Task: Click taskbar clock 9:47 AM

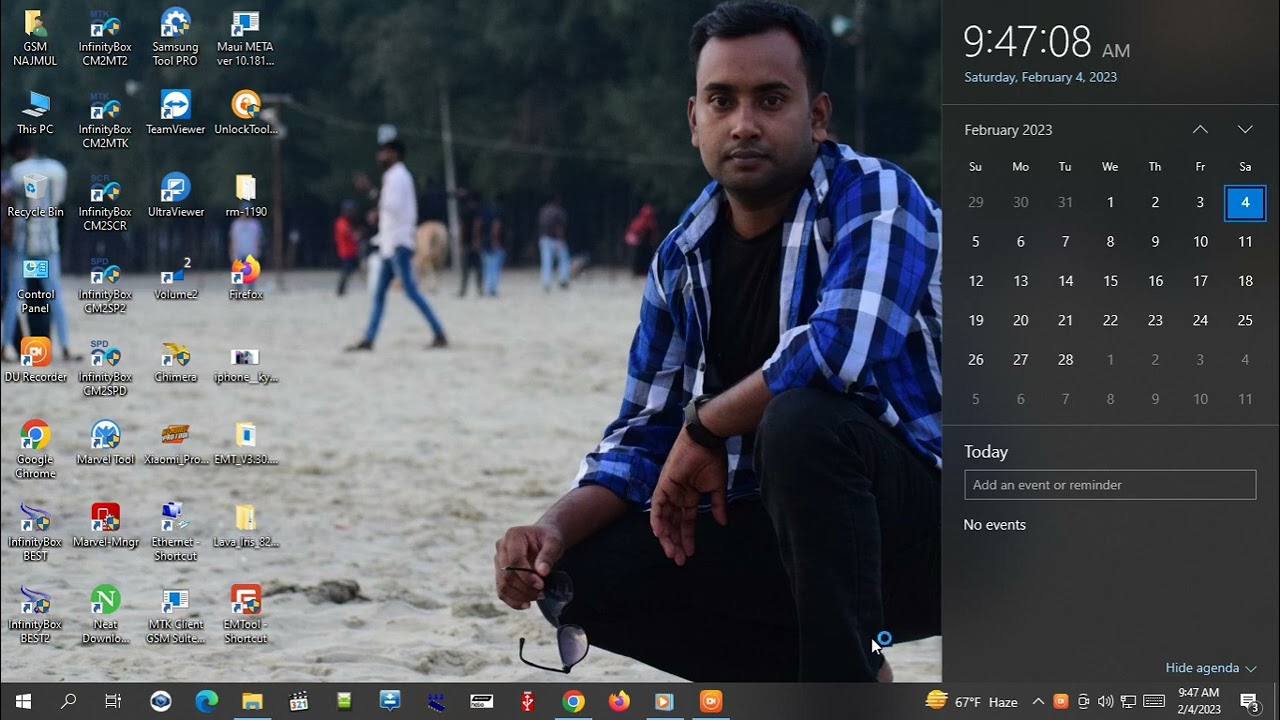Action: point(1199,701)
